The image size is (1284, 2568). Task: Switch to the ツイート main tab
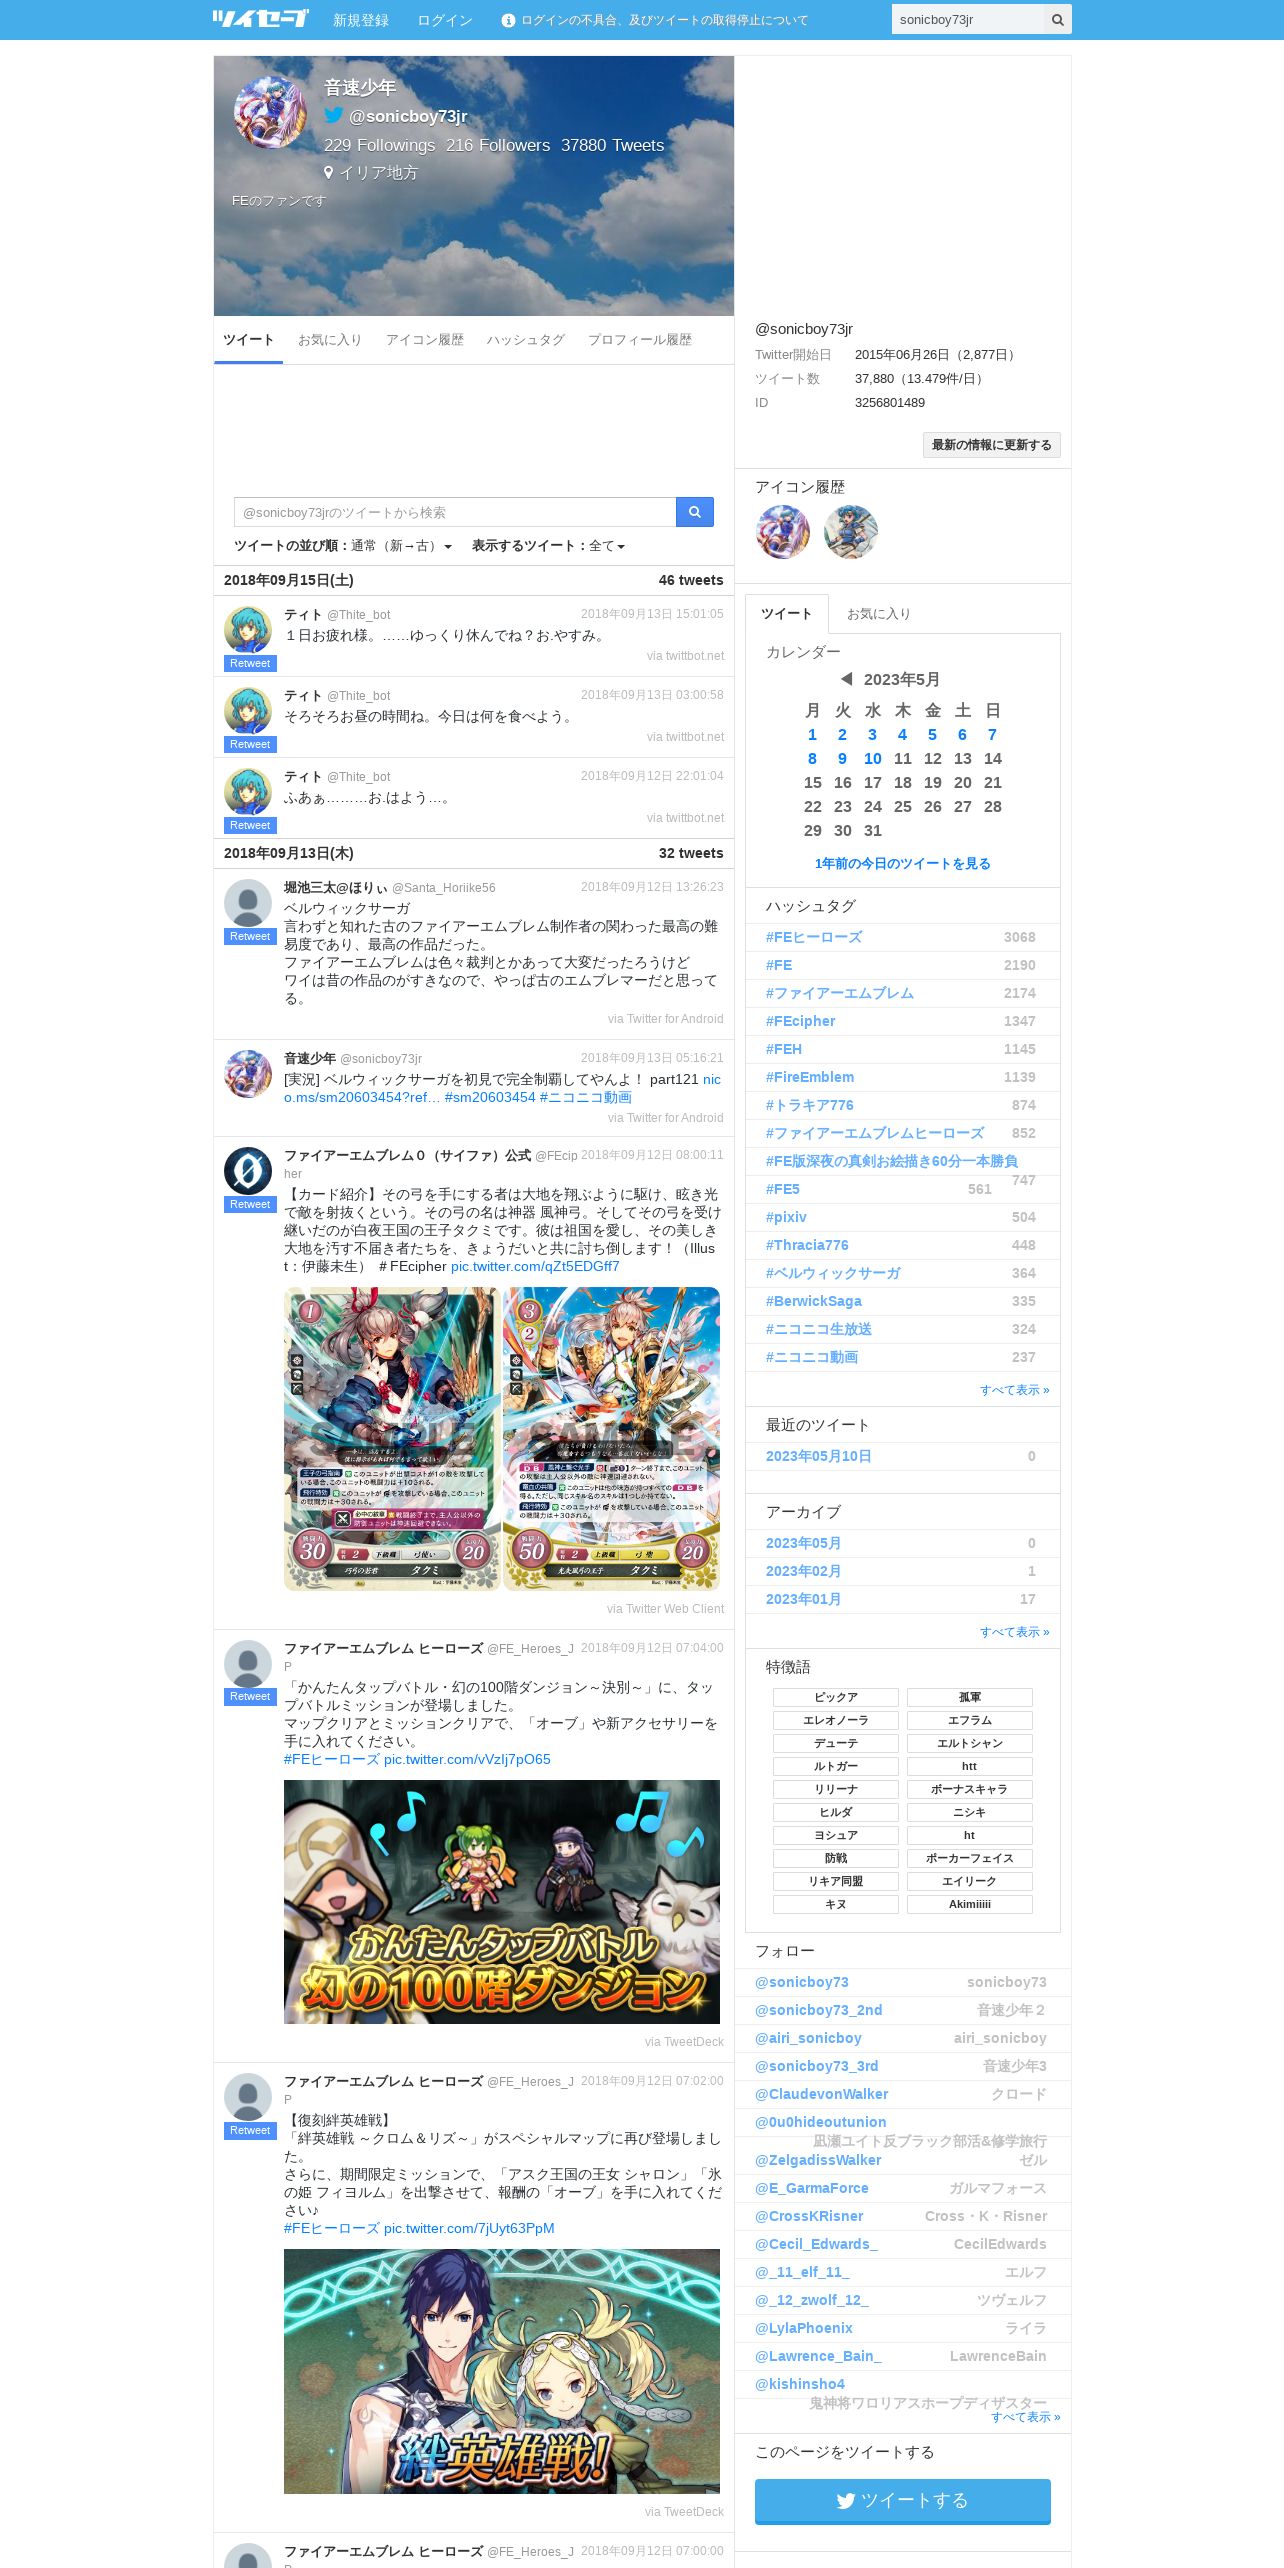tap(248, 340)
